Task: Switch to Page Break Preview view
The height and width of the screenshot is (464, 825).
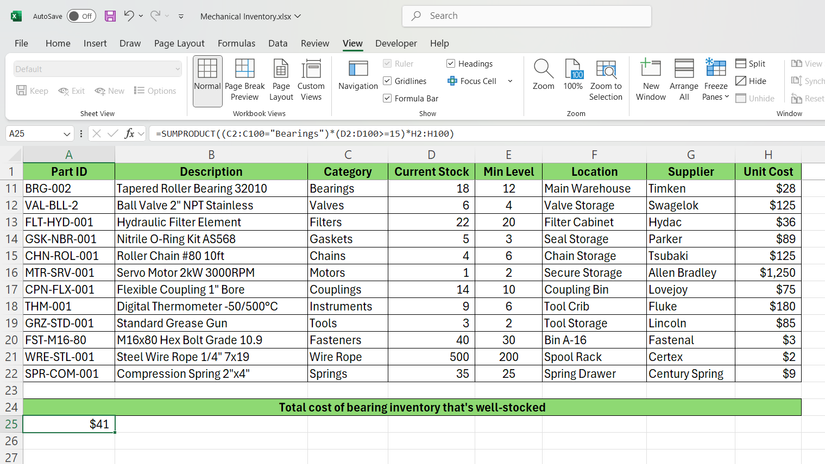Action: 245,80
